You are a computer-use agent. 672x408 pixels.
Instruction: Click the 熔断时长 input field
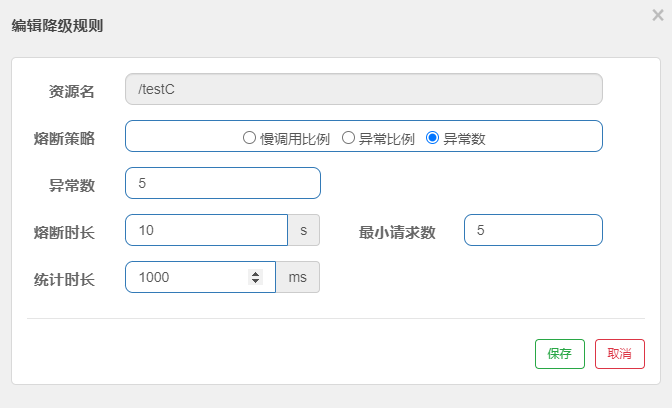pos(206,230)
